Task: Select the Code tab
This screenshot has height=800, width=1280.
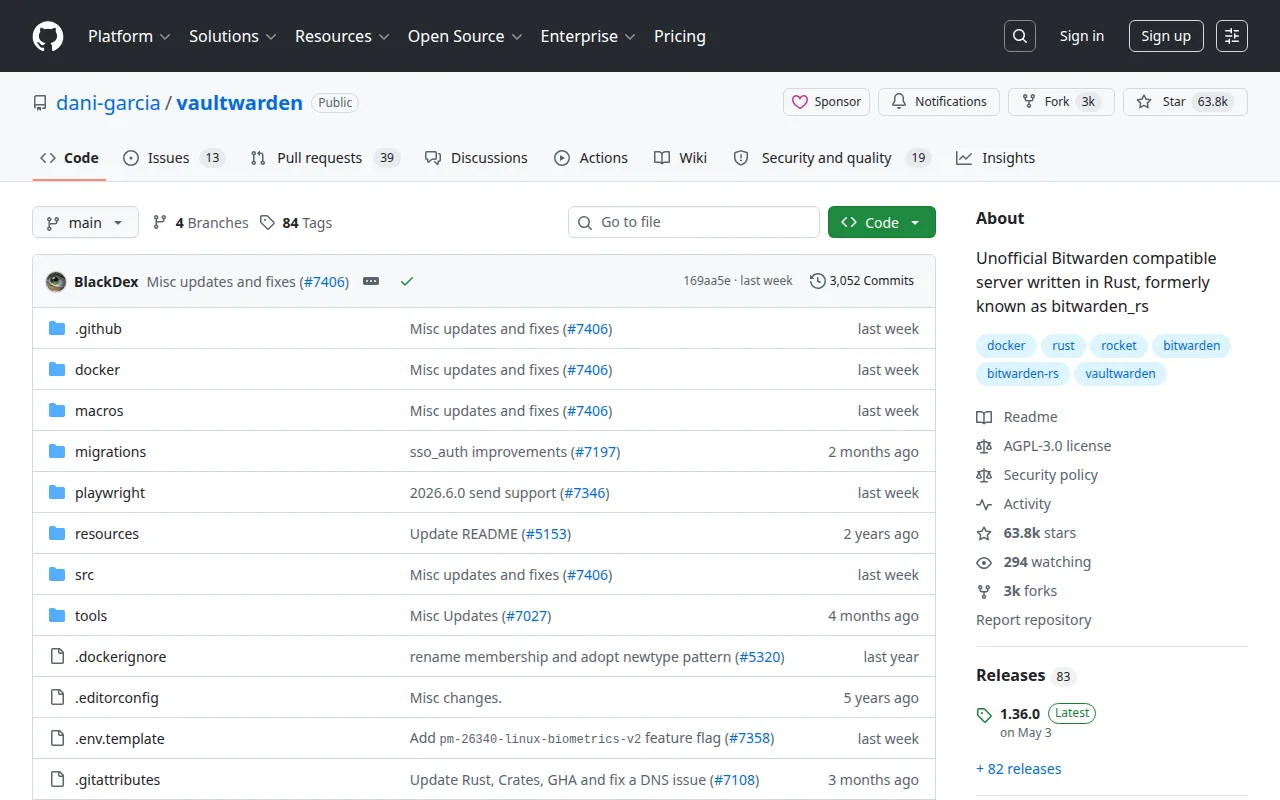Action: [x=69, y=158]
